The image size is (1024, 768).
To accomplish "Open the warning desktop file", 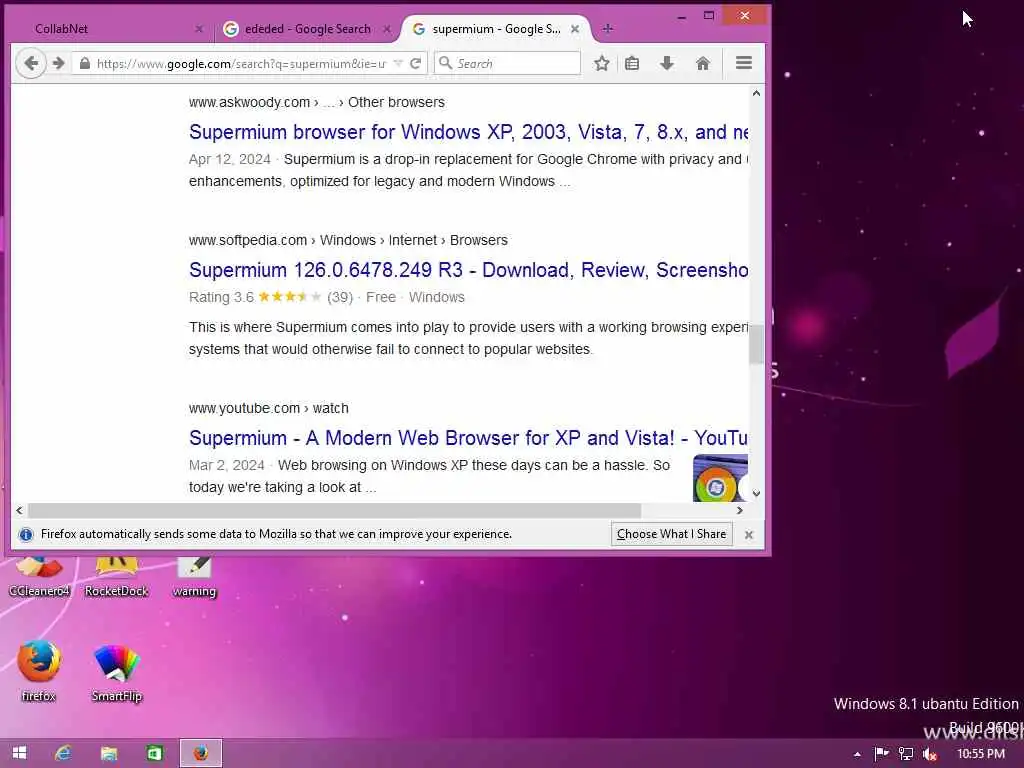I will coord(194,575).
